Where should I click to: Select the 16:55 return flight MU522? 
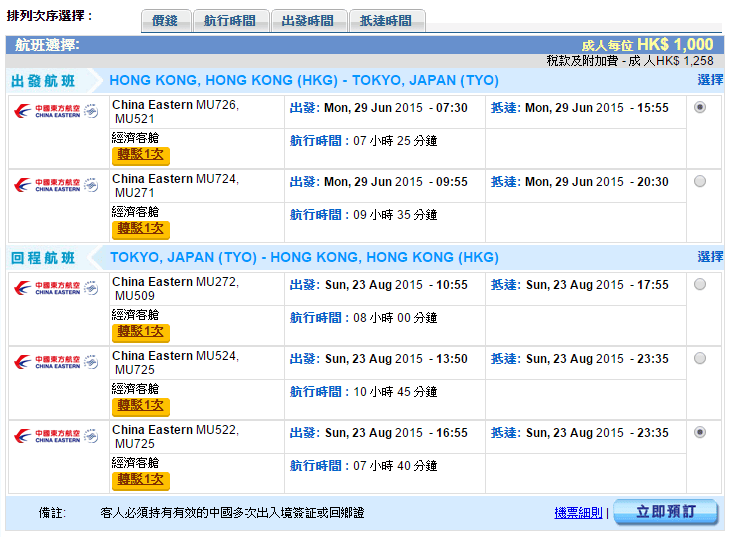coord(699,432)
